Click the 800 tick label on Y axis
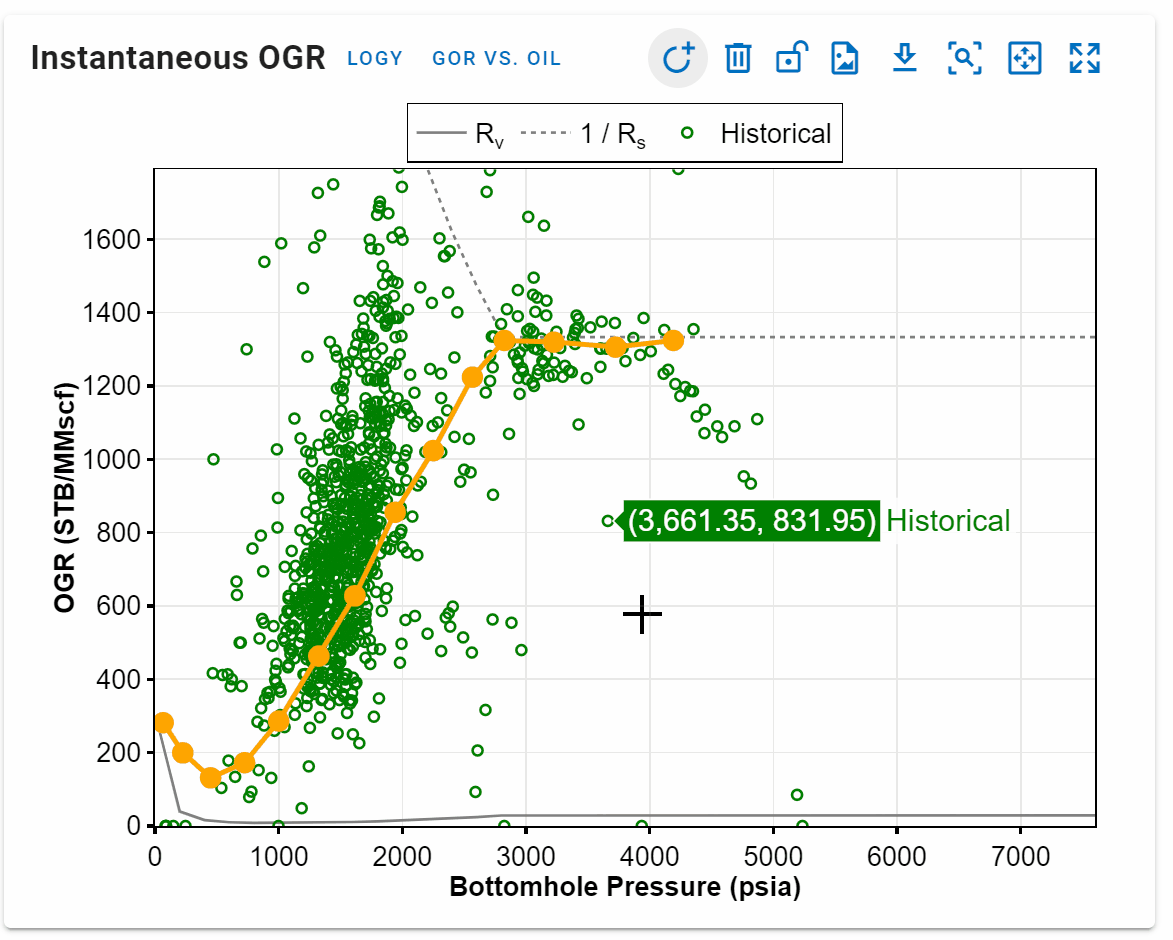Image resolution: width=1173 pixels, height=940 pixels. coord(118,532)
